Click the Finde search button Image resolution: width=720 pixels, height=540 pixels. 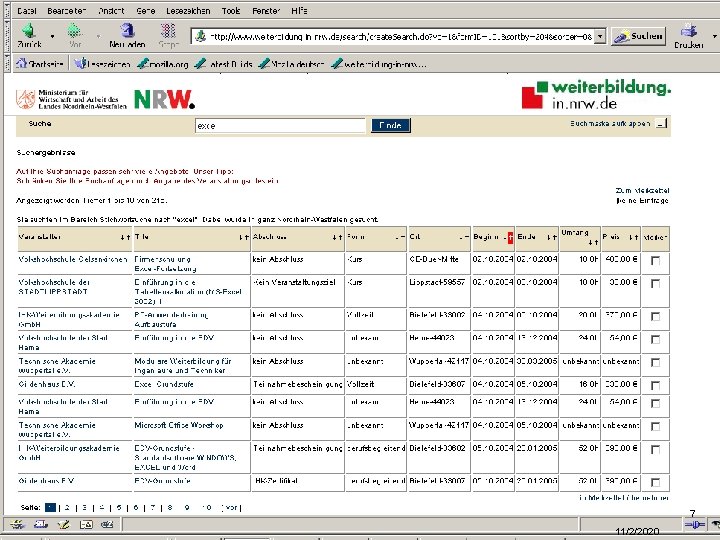pyautogui.click(x=391, y=125)
